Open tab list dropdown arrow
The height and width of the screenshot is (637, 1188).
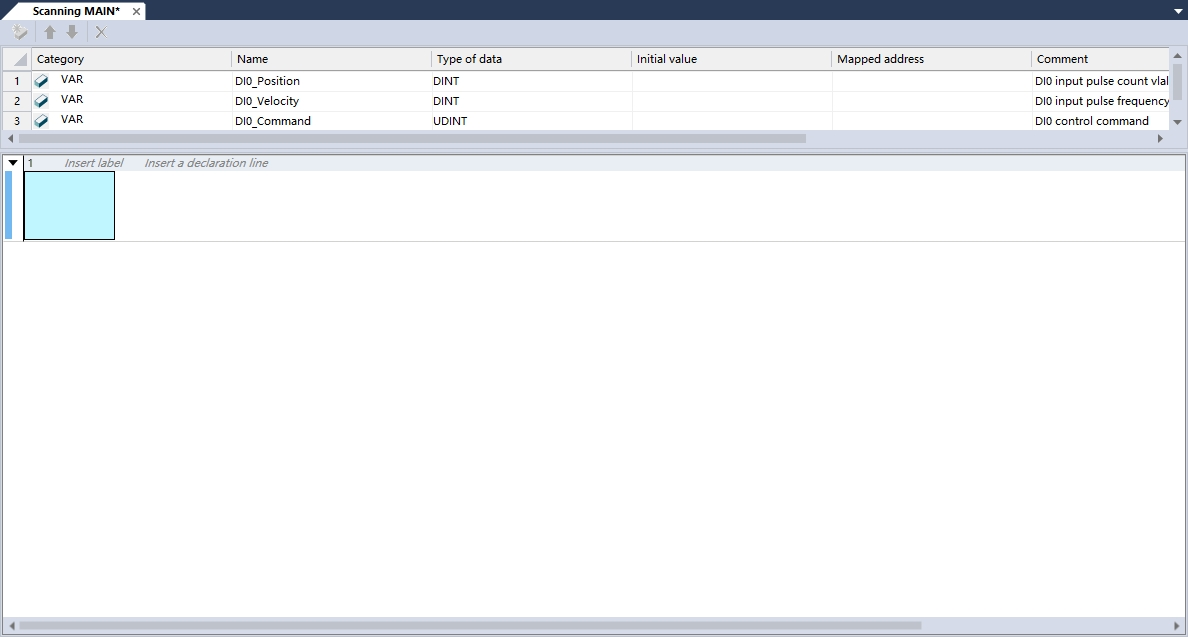coord(1178,11)
